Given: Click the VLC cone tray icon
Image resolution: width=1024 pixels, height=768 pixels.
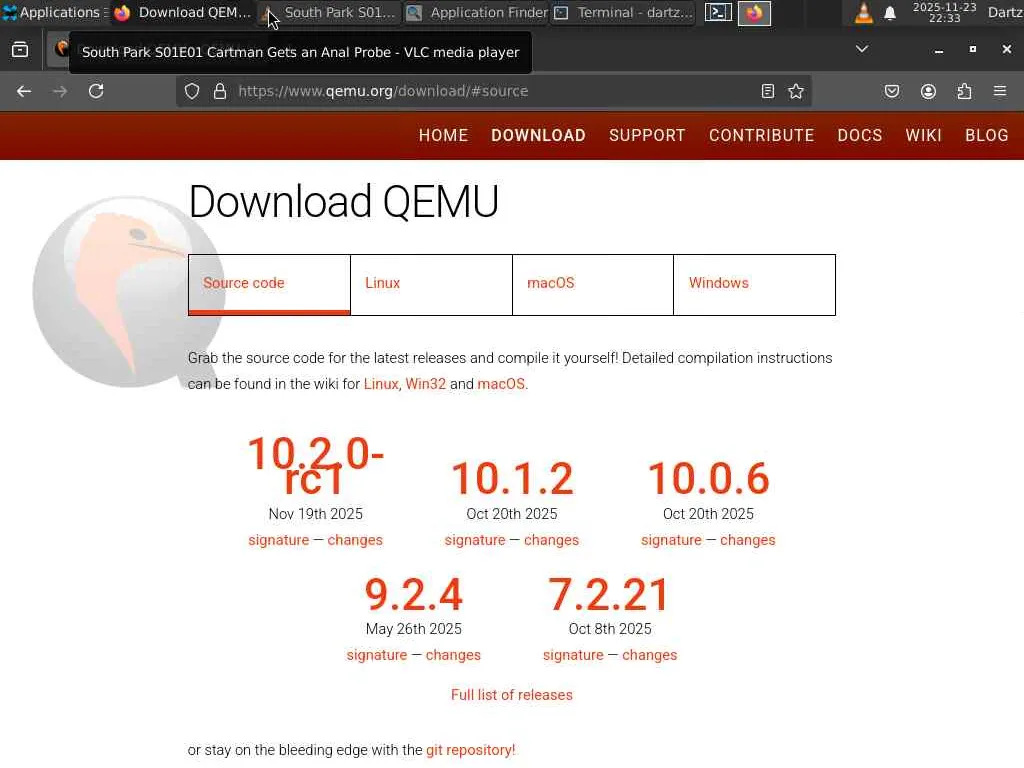Looking at the screenshot, I should tap(863, 12).
